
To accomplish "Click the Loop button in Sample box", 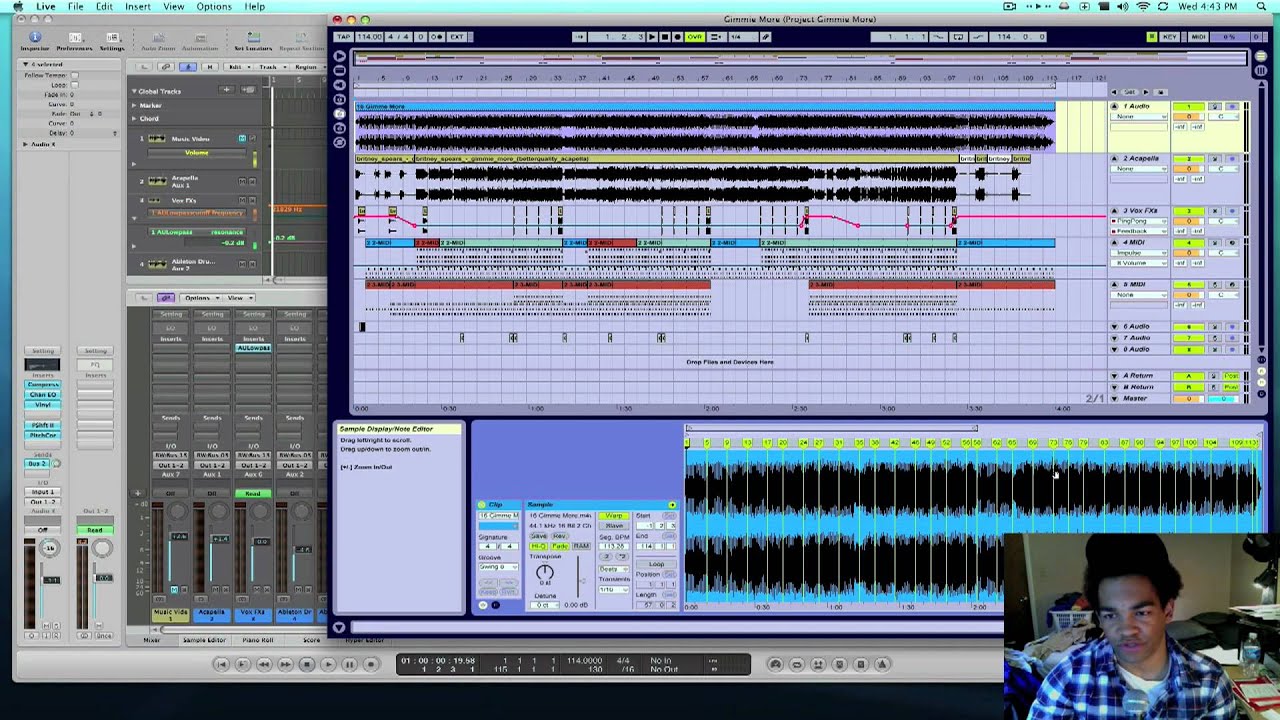I will pos(657,564).
